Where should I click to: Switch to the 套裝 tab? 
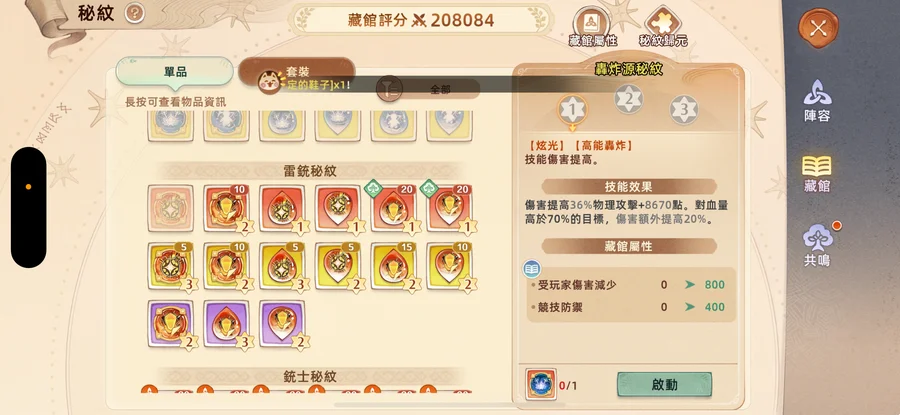click(x=297, y=71)
